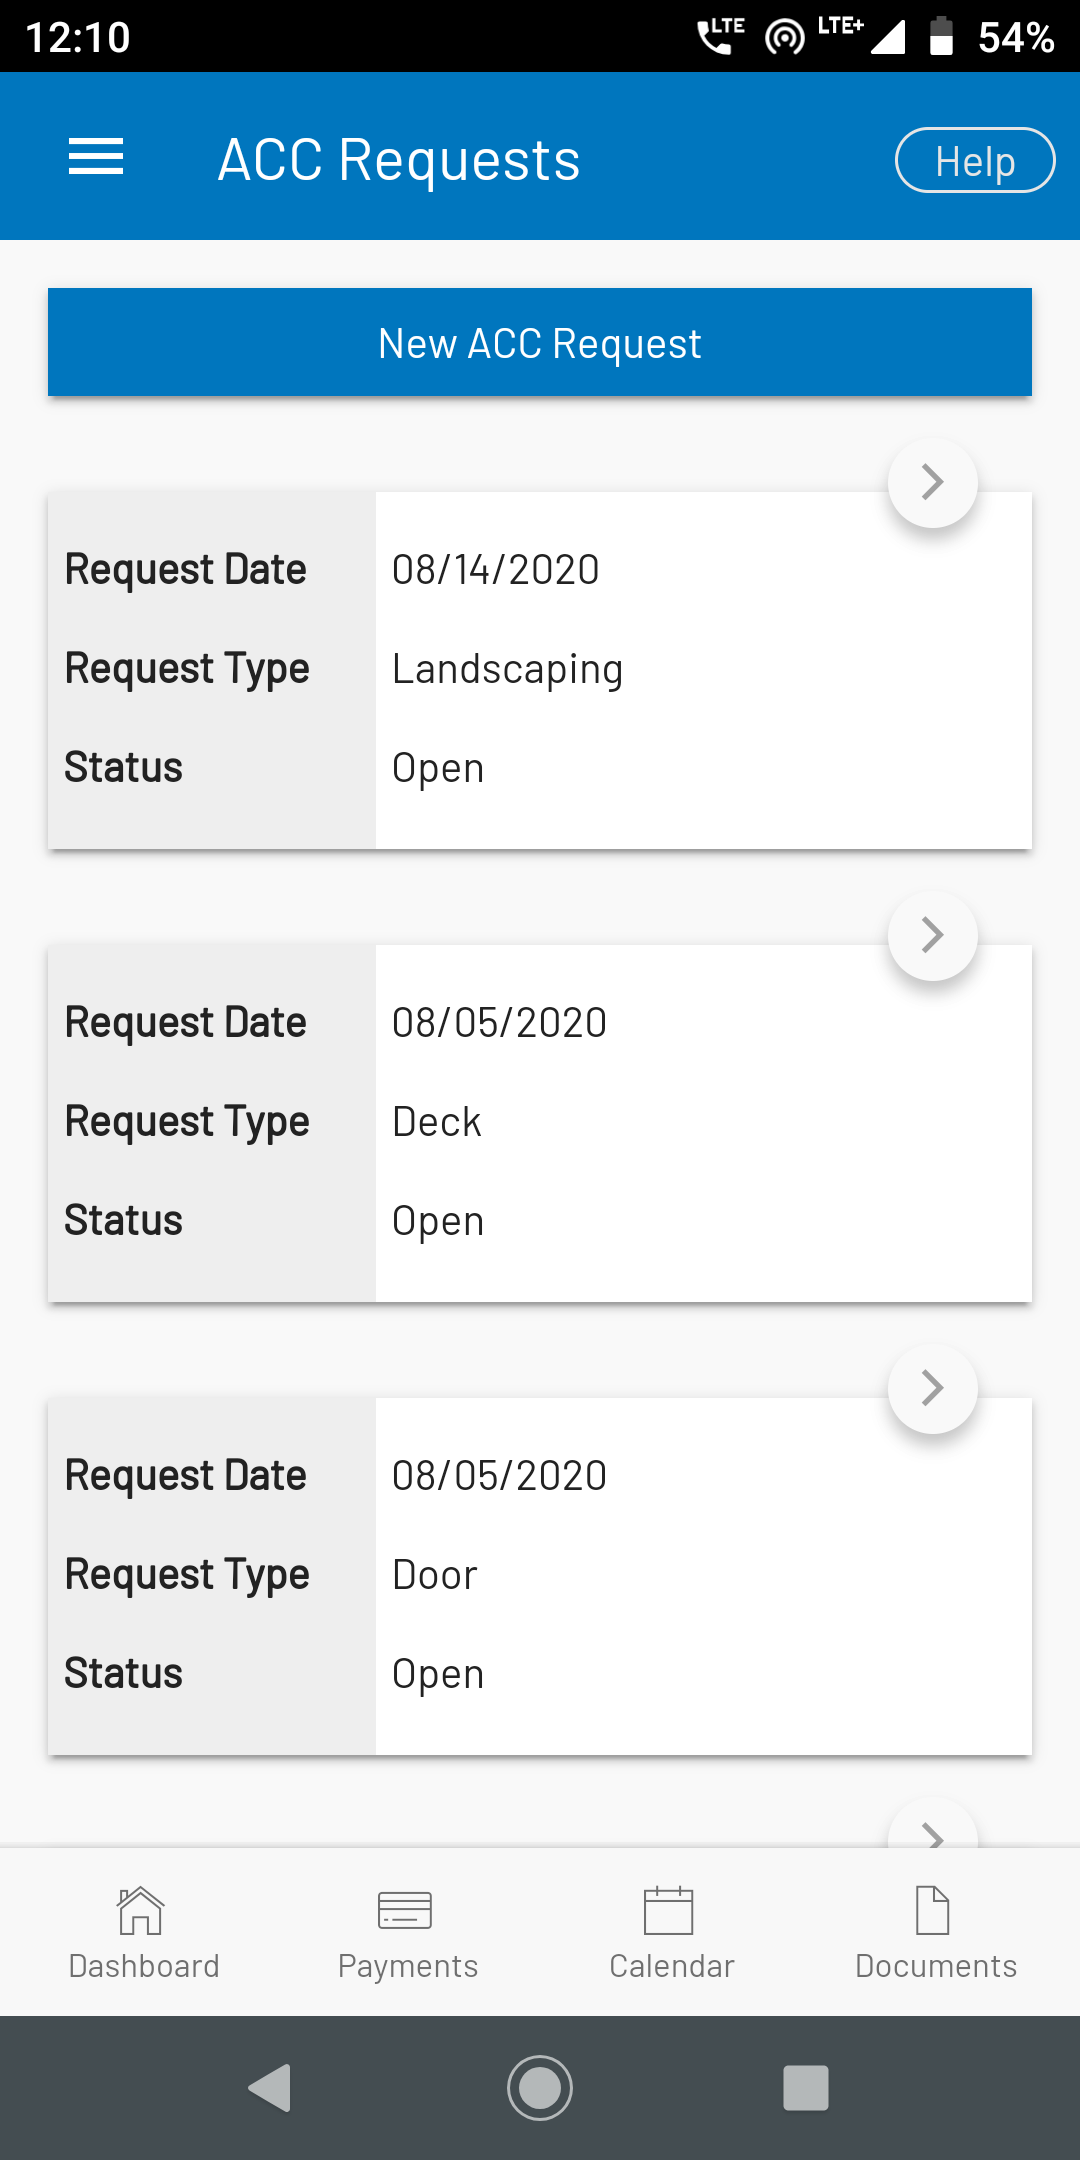
Task: Open the Help button in header
Action: pyautogui.click(x=975, y=160)
